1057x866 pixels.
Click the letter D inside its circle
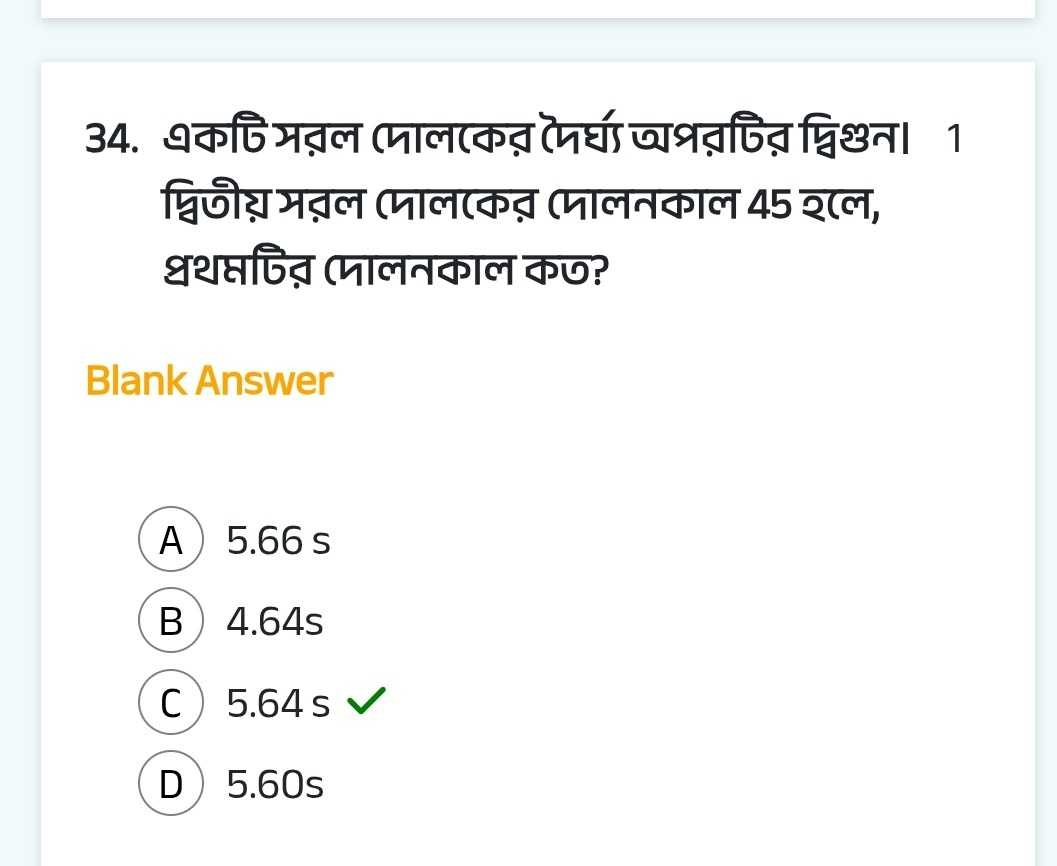170,785
